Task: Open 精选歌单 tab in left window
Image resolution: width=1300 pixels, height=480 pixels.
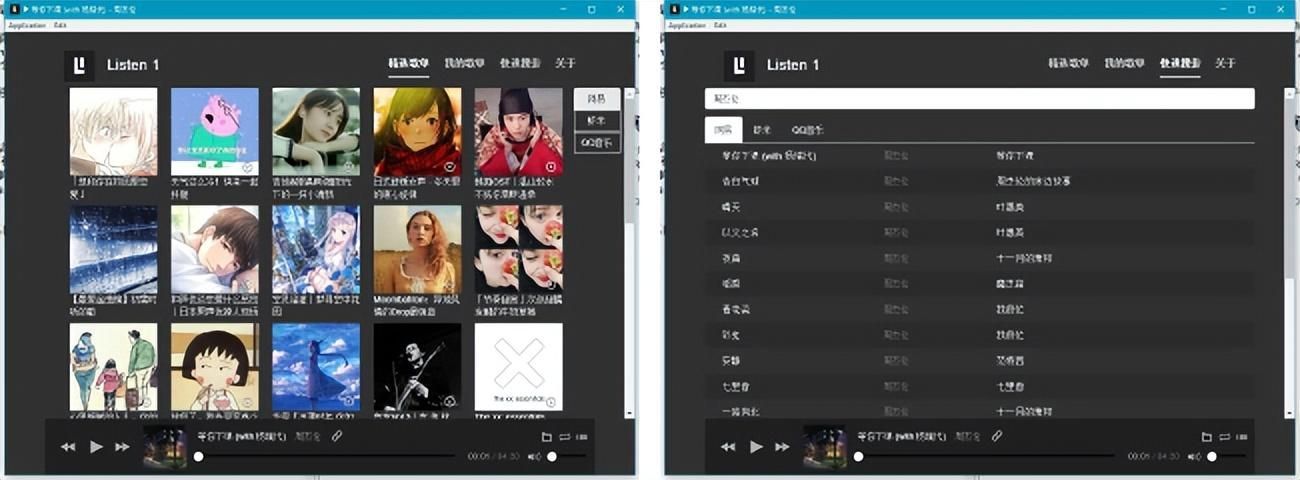Action: point(409,63)
